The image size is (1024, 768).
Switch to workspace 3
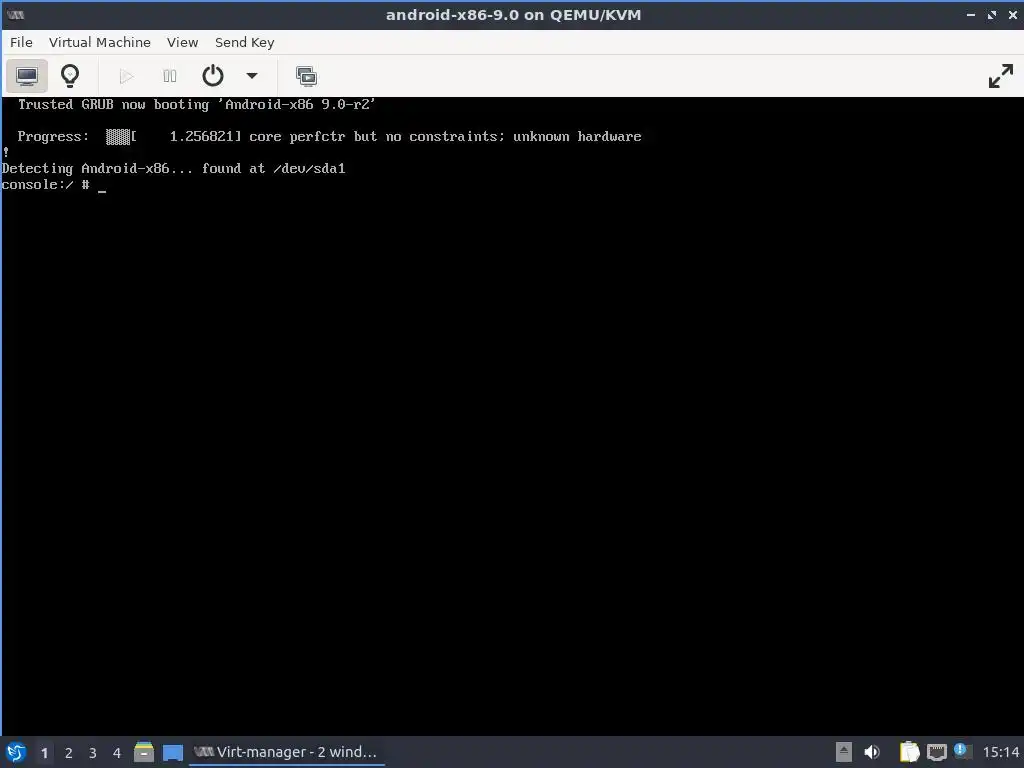point(93,753)
